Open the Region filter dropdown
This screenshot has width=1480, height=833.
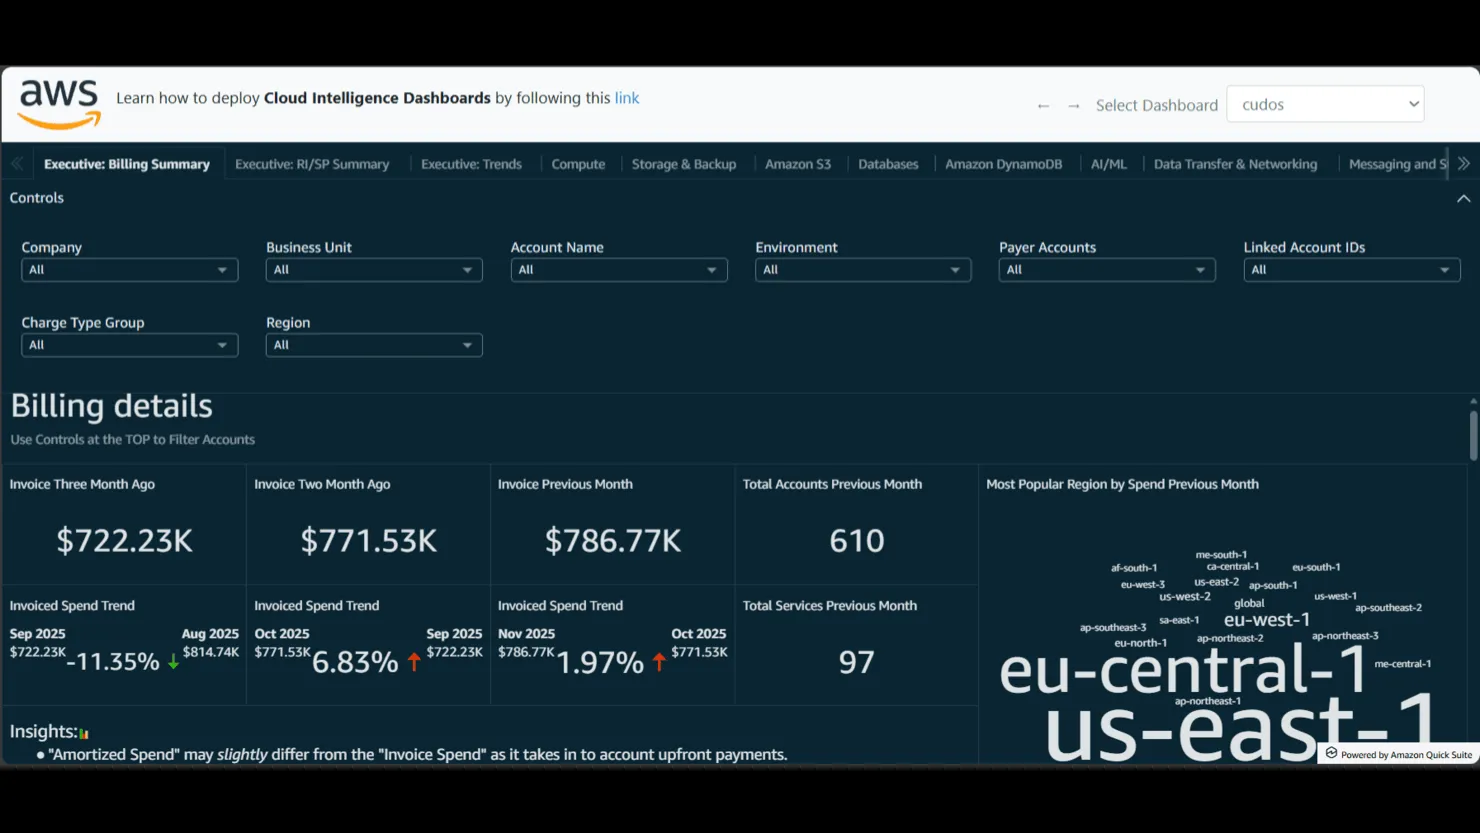373,345
